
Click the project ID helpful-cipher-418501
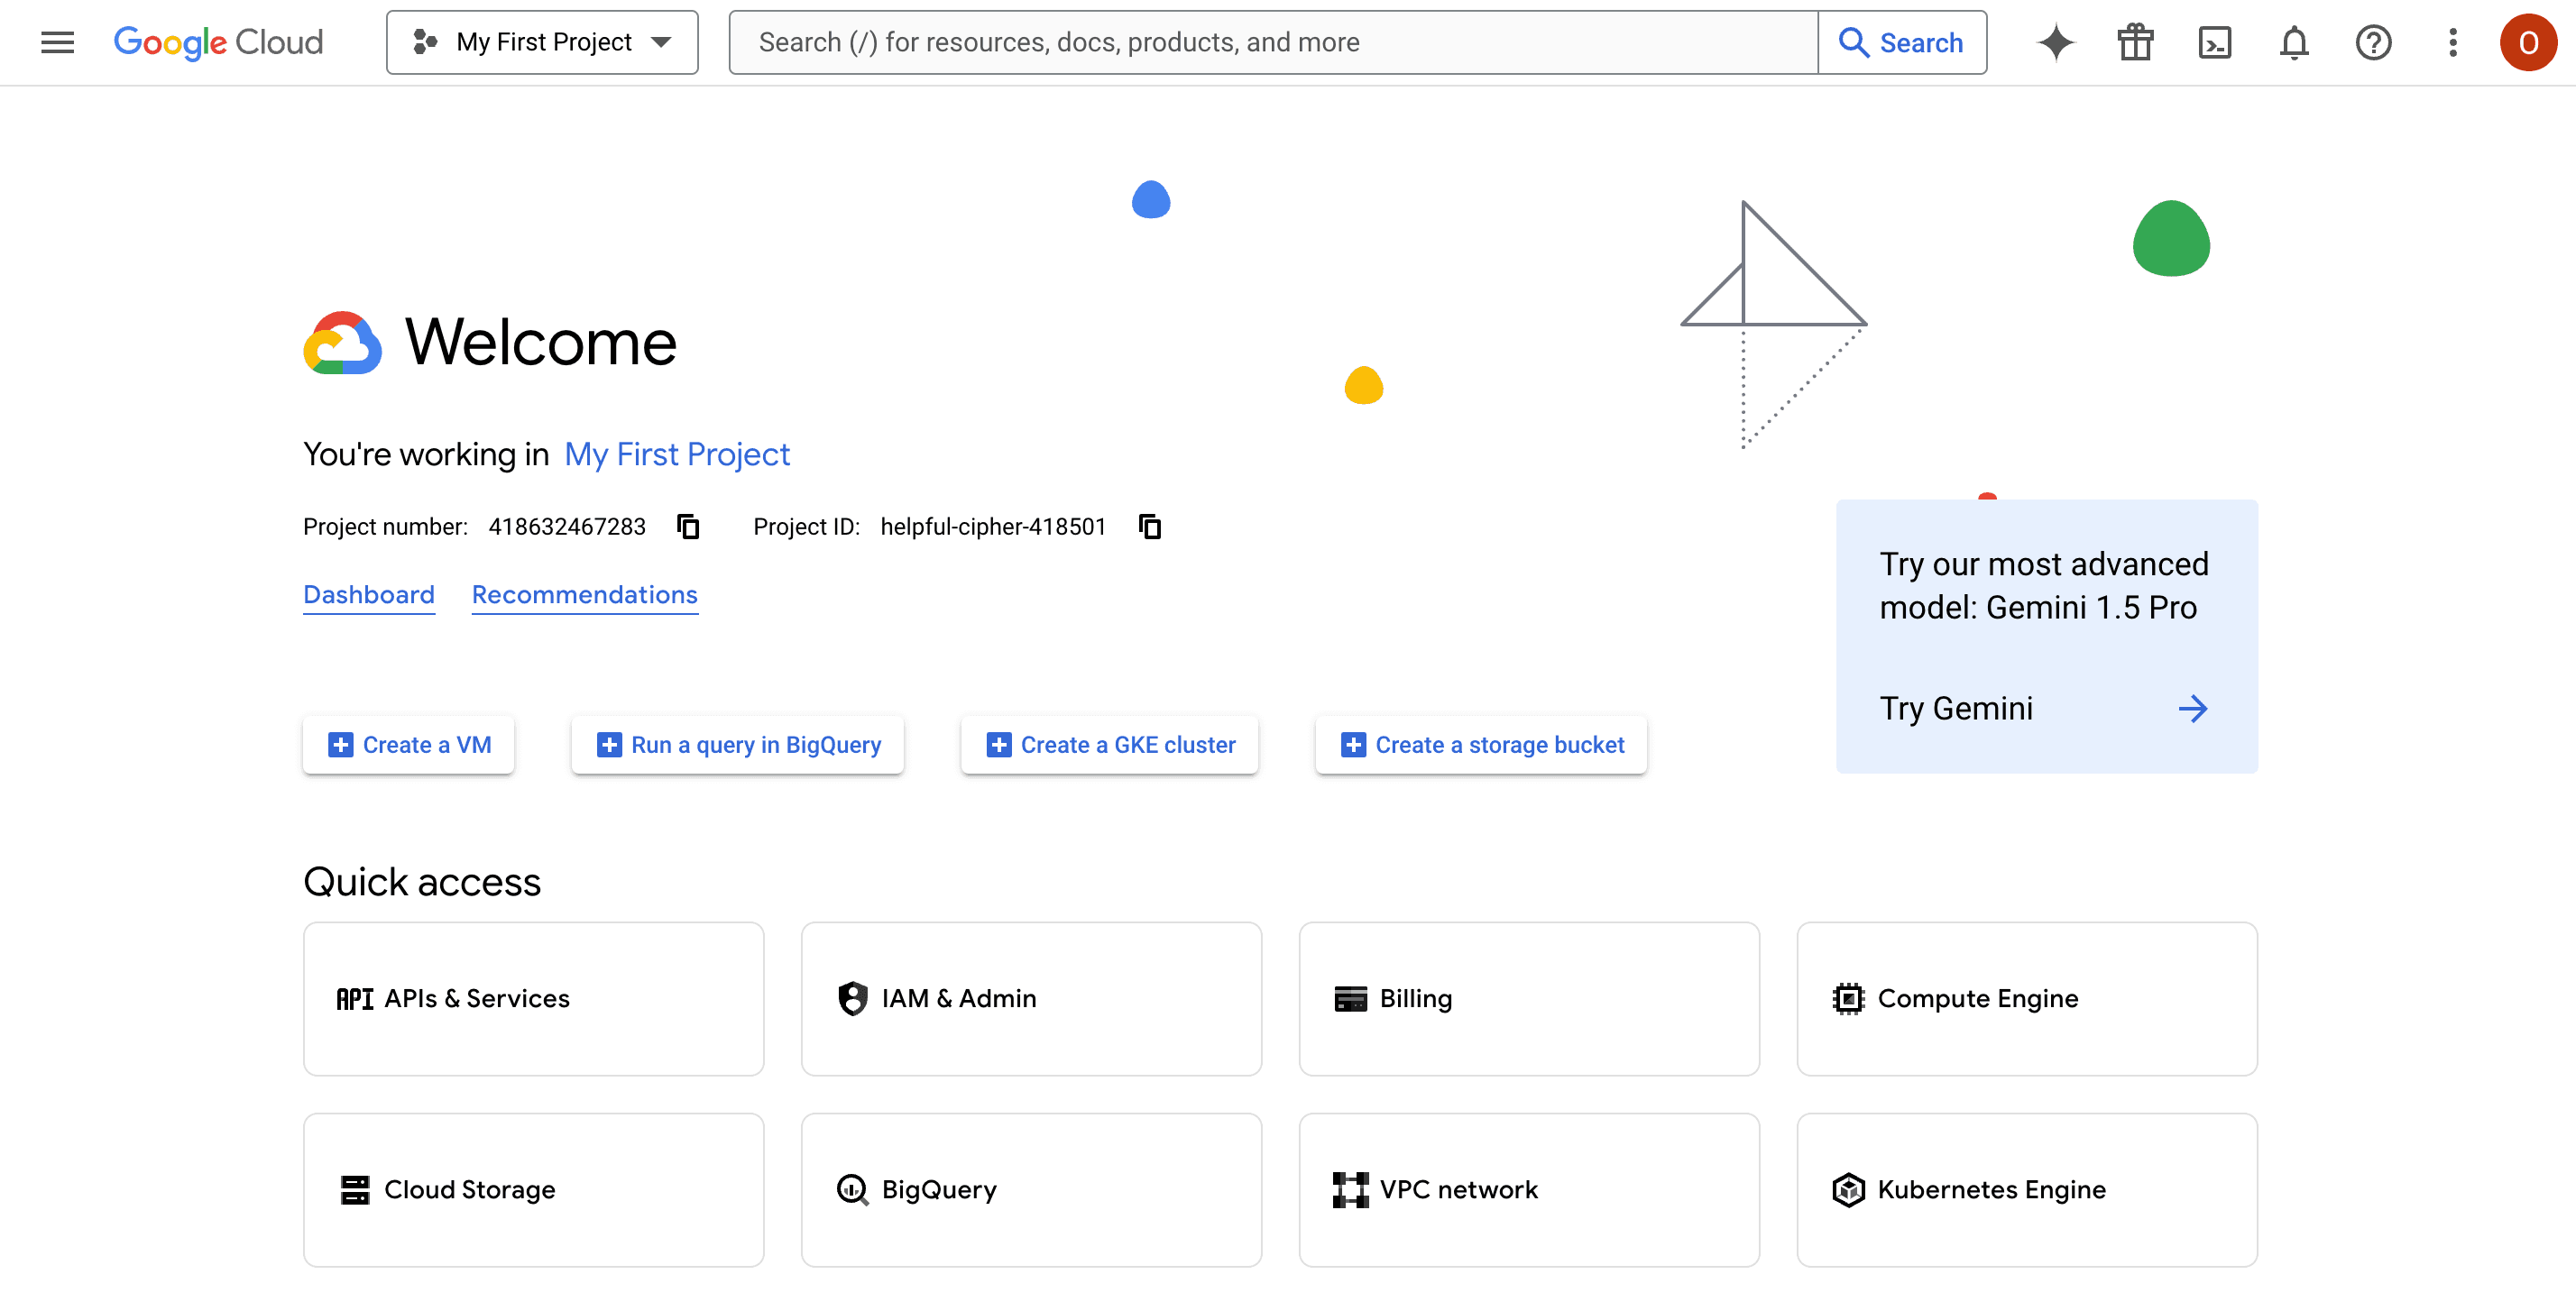point(993,526)
